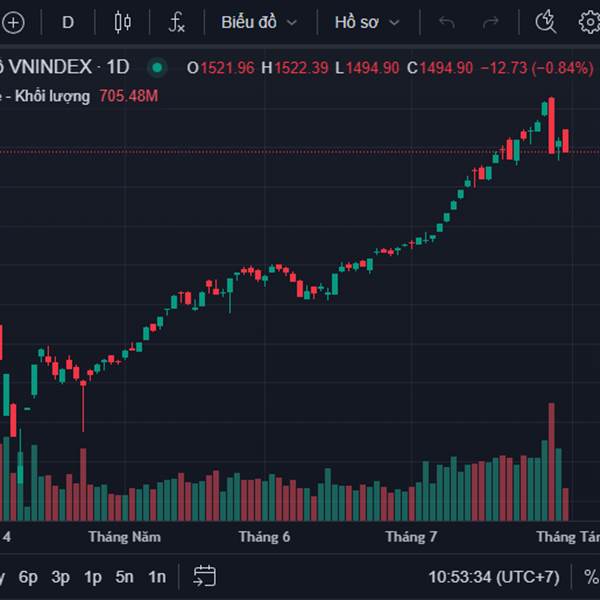Click the redo arrow icon

pyautogui.click(x=491, y=23)
